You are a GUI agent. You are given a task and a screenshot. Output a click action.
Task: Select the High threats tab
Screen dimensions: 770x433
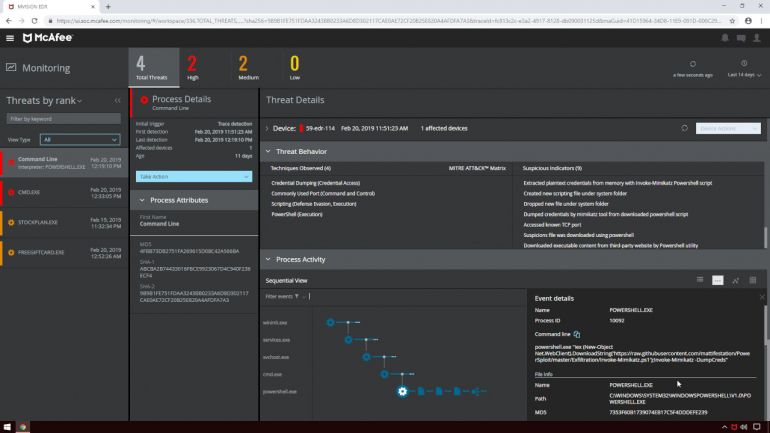coord(192,67)
